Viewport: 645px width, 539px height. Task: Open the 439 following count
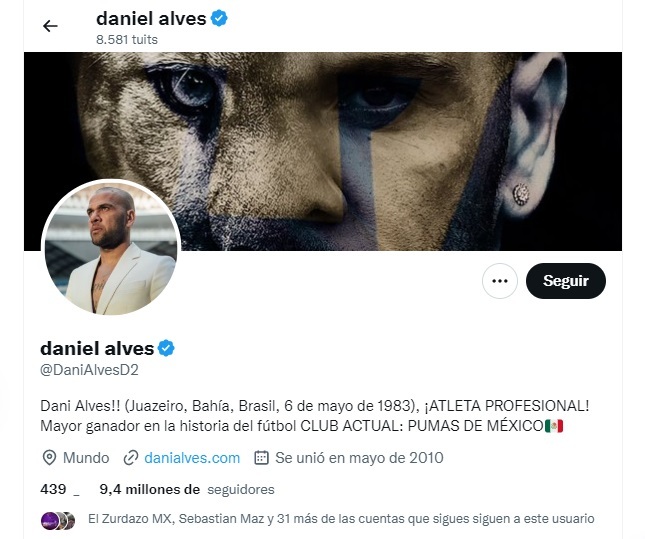coord(60,489)
